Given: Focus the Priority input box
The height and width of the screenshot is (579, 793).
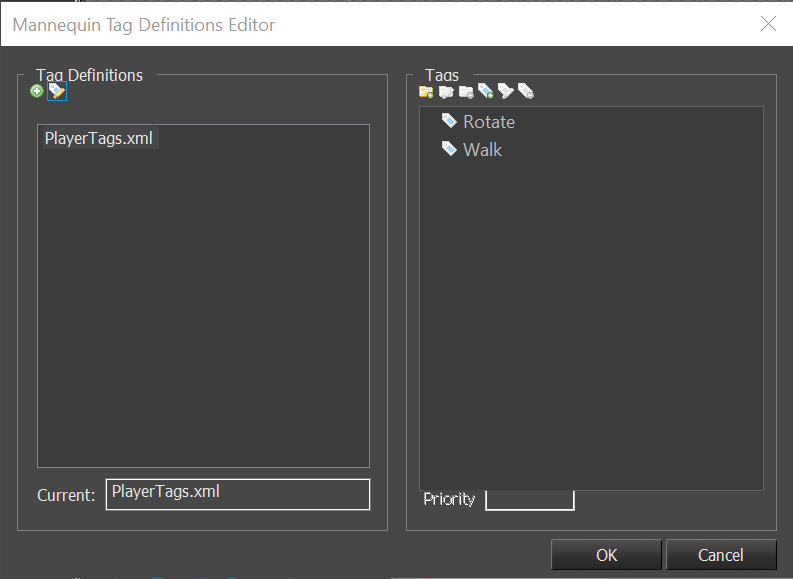Looking at the screenshot, I should pyautogui.click(x=529, y=499).
